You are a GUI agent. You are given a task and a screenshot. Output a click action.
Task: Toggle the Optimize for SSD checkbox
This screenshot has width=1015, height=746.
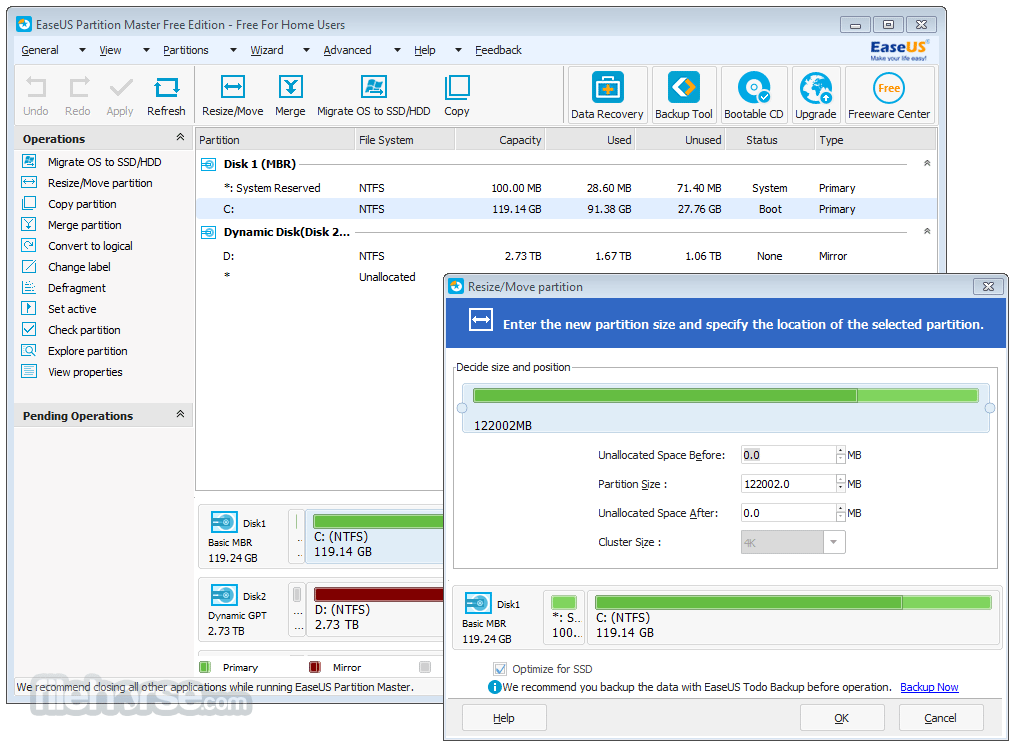[500, 669]
